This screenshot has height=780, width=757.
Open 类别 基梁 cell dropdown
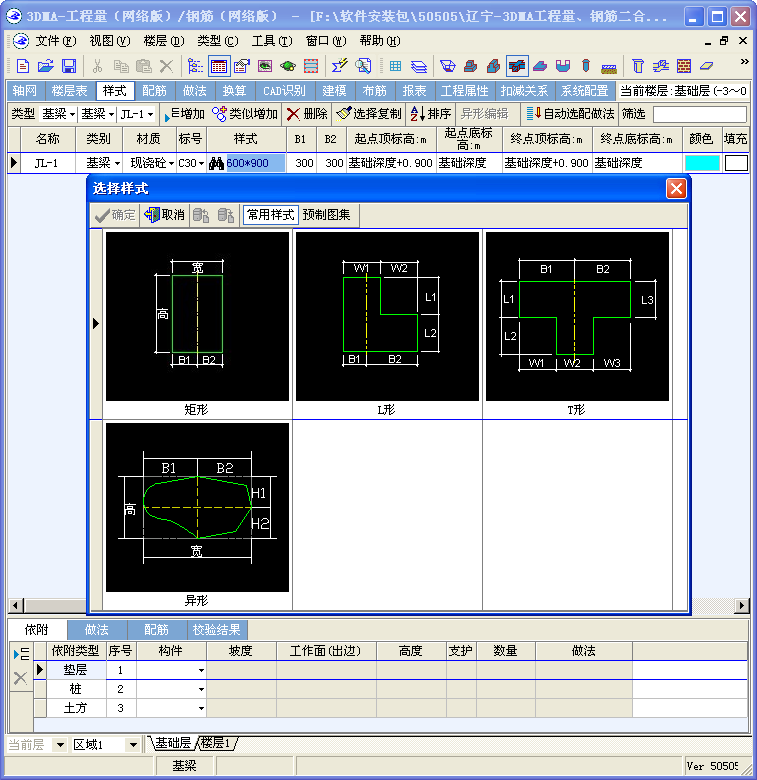(x=117, y=163)
